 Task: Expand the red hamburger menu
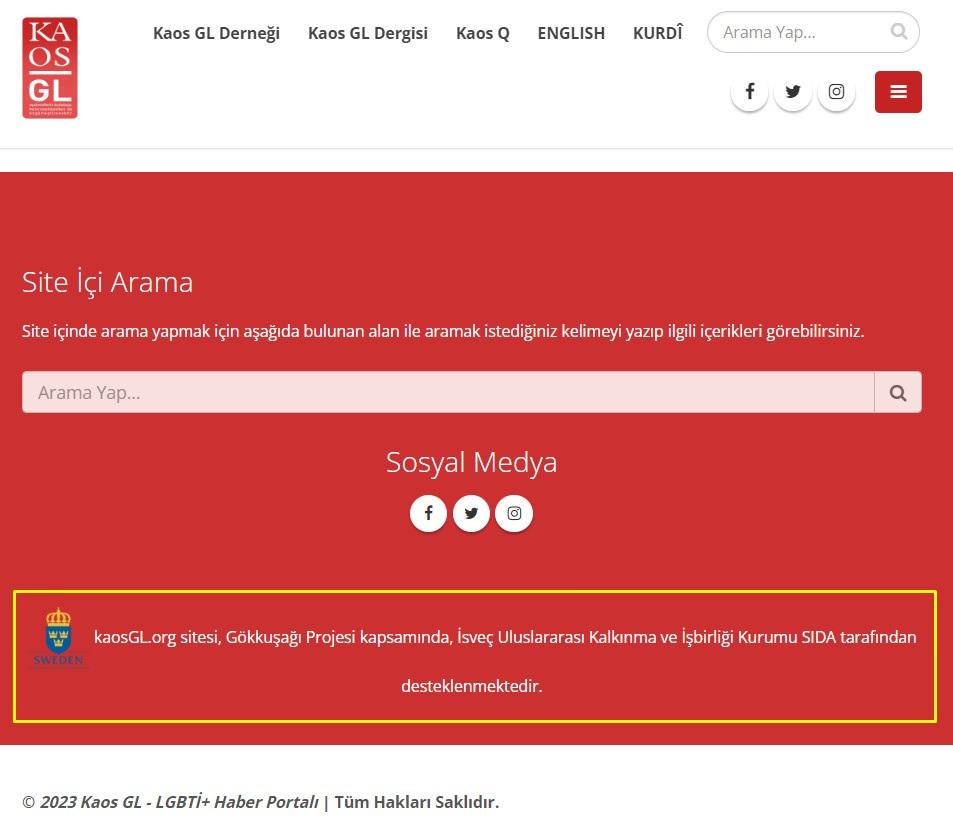pyautogui.click(x=898, y=92)
